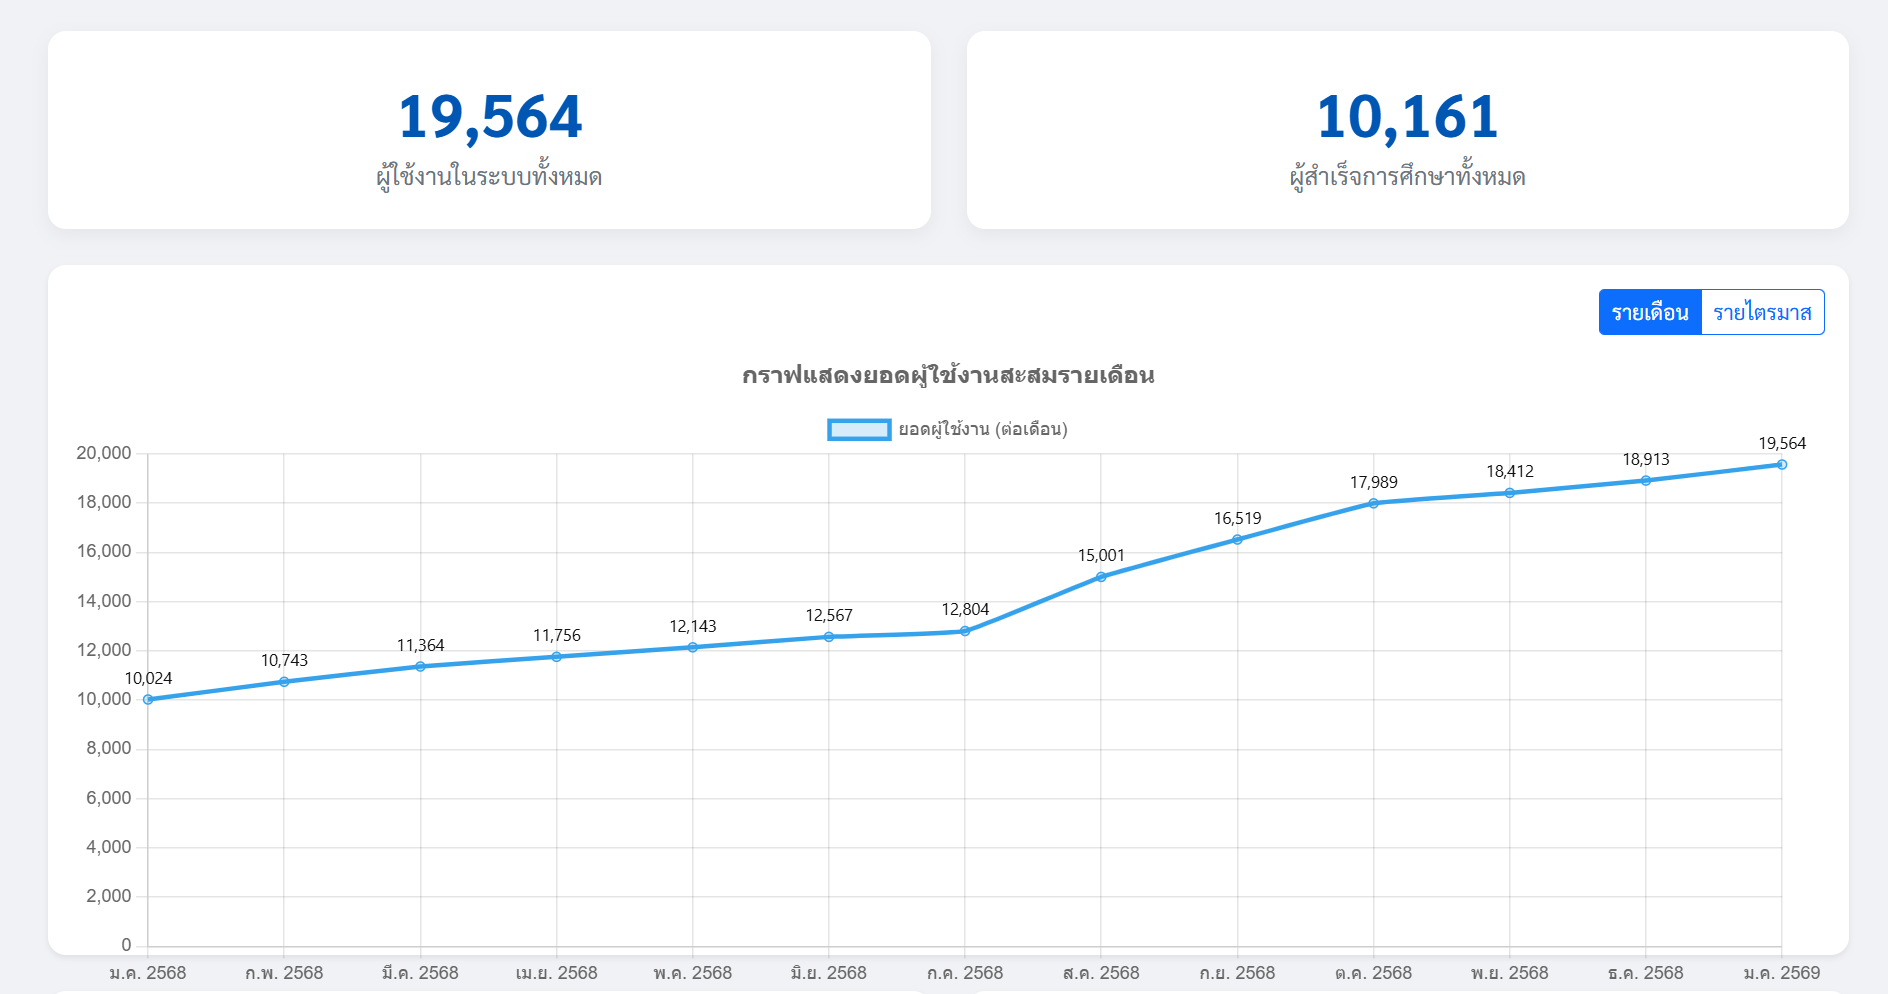Select the 19,564 data point for ม.ค. 2569
This screenshot has height=994, width=1888.
[1781, 464]
